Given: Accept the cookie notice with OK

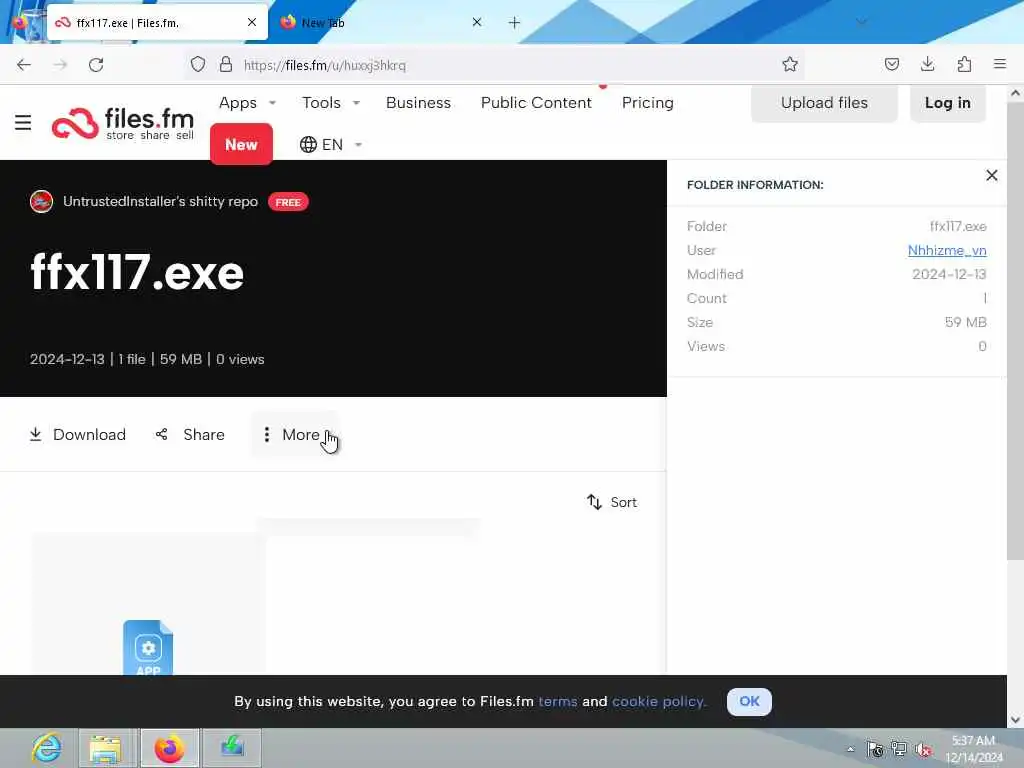Looking at the screenshot, I should coord(749,701).
